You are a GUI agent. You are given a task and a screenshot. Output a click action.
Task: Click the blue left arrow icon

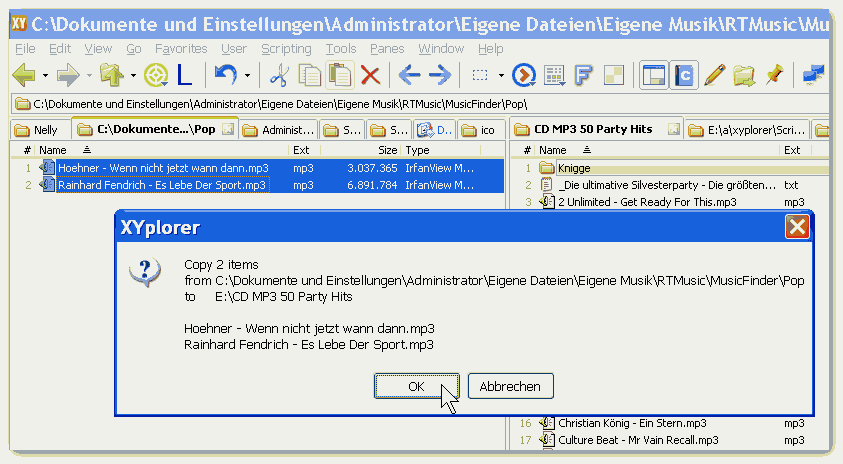coord(409,75)
